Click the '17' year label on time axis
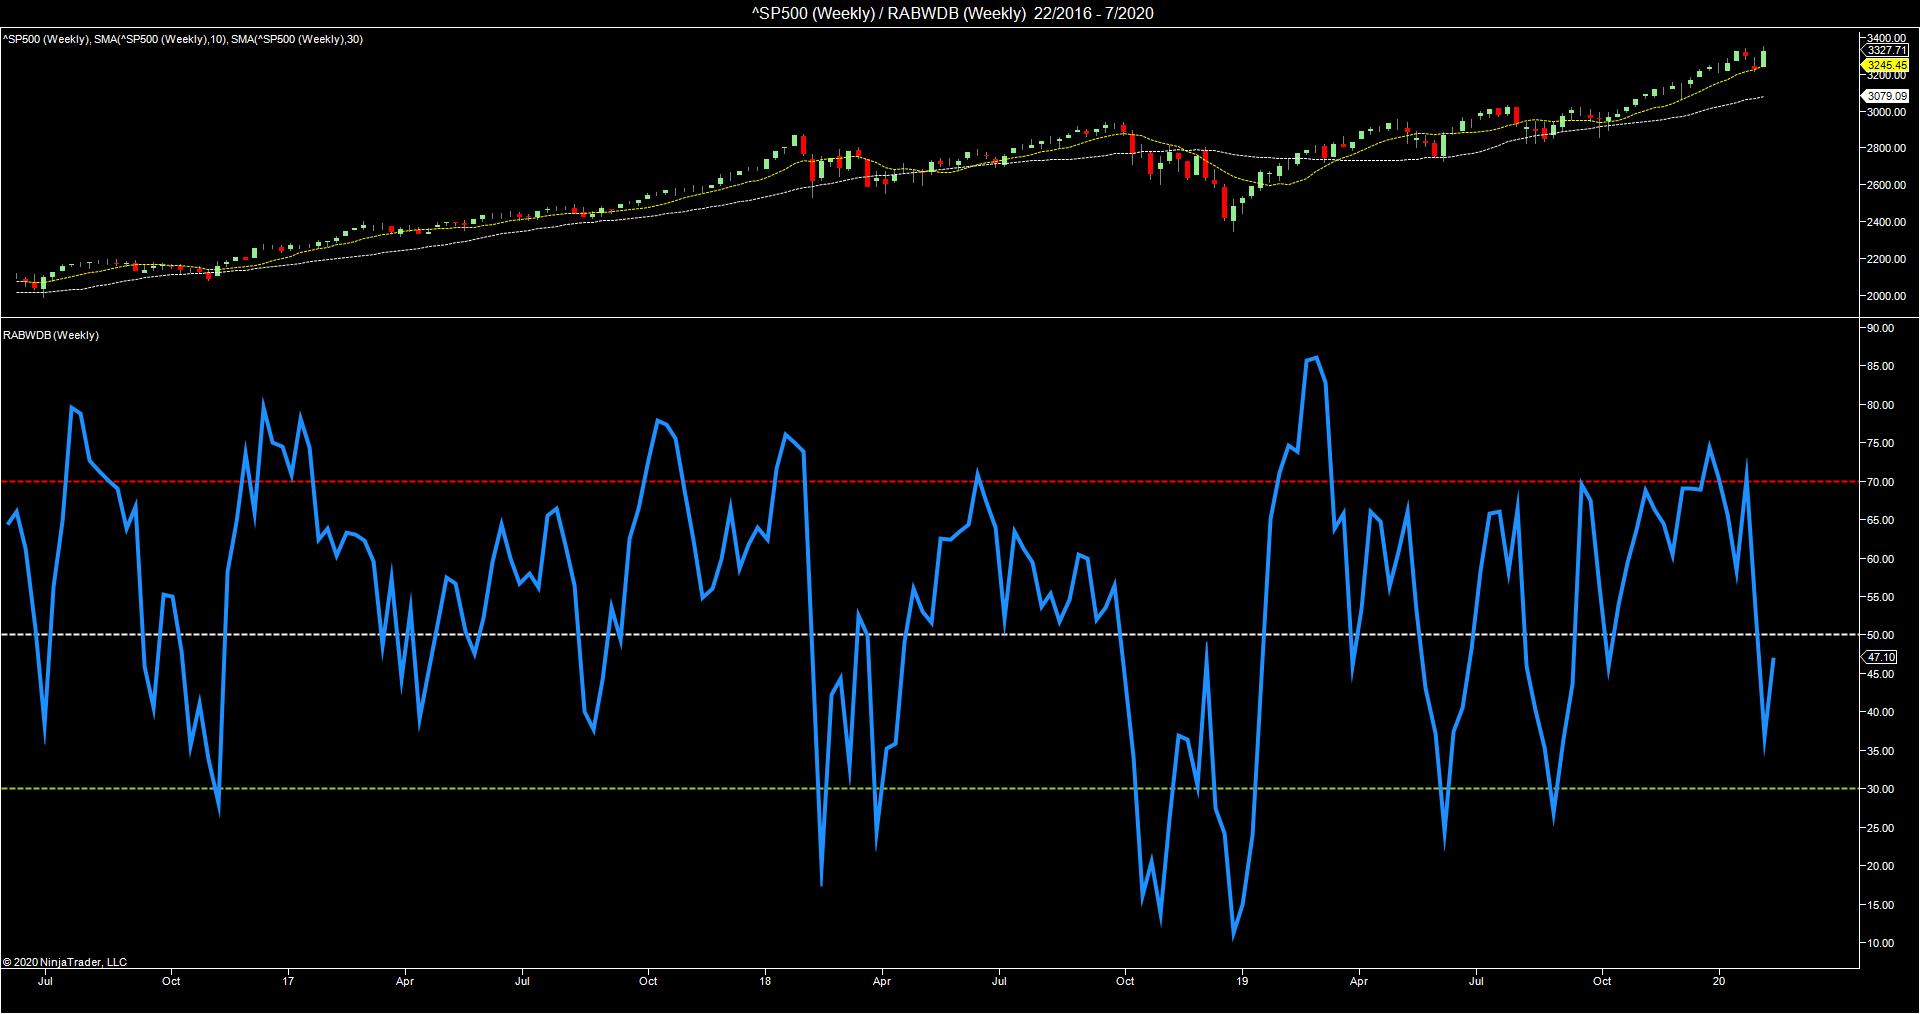The image size is (1920, 1014). [289, 982]
